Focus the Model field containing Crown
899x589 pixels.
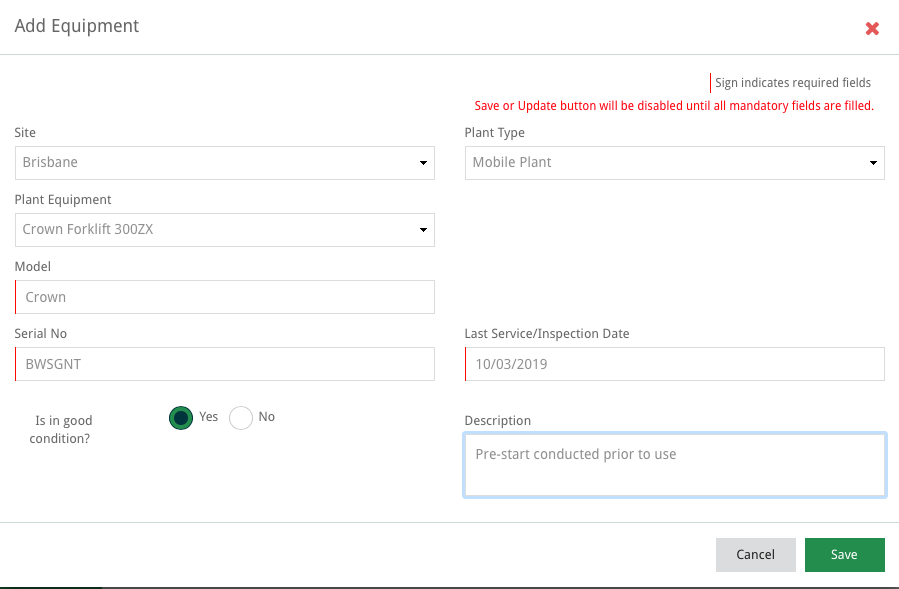point(225,297)
